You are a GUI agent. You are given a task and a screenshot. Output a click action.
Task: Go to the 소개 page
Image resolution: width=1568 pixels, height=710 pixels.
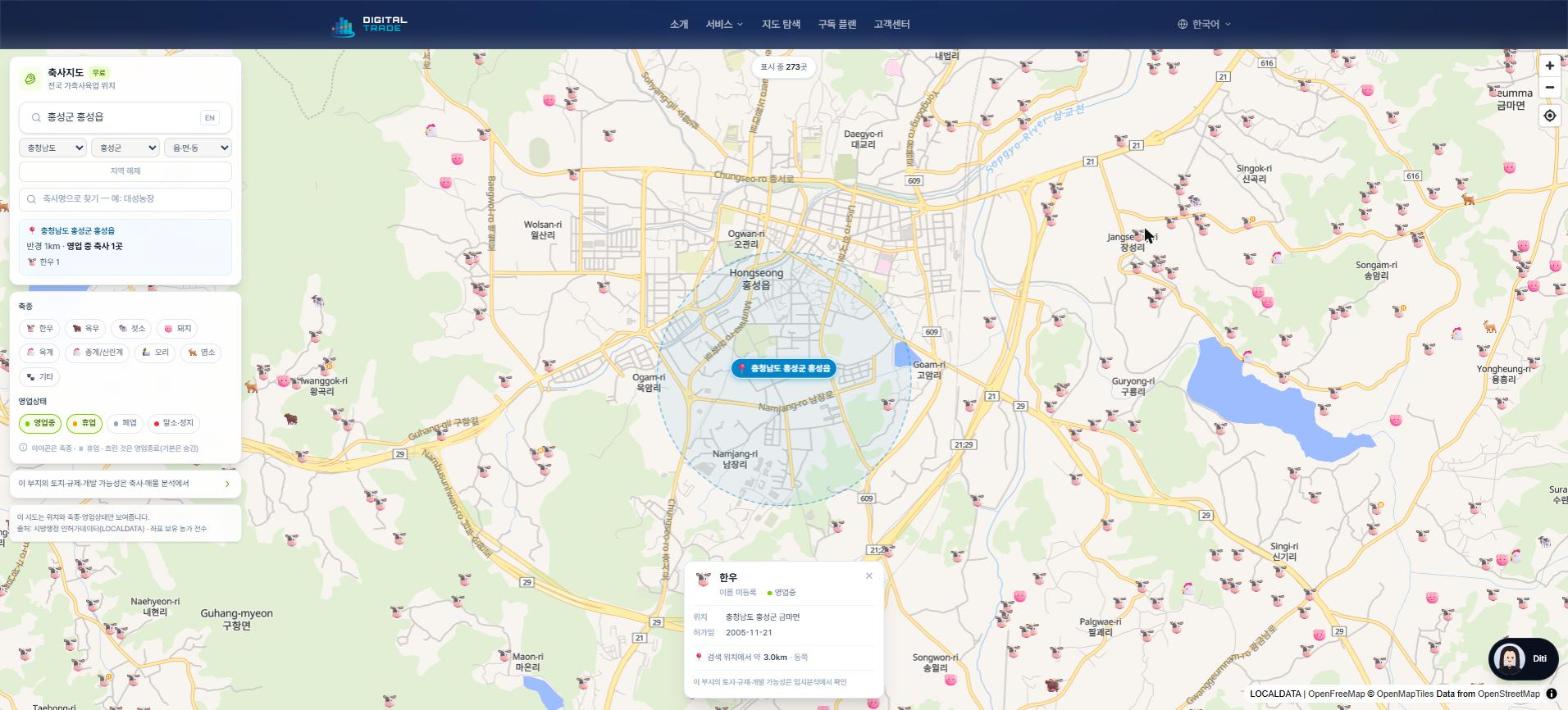[x=679, y=25]
